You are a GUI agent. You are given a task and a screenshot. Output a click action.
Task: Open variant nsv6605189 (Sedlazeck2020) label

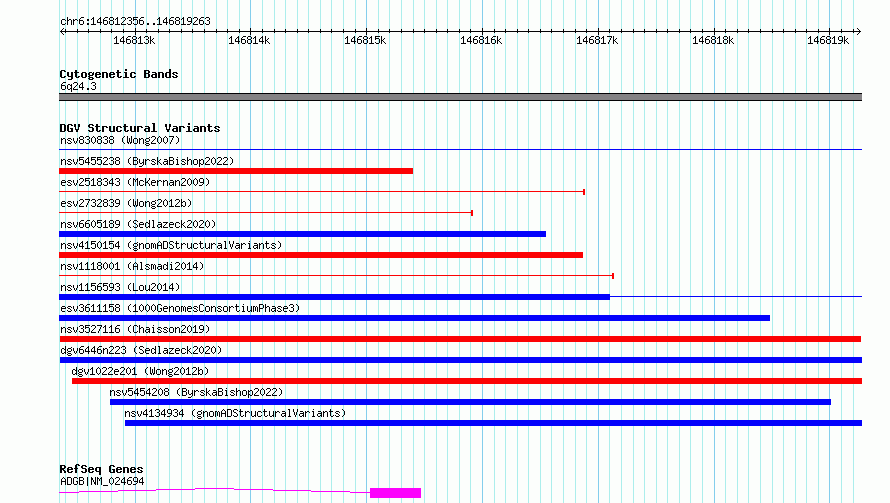pyautogui.click(x=138, y=224)
